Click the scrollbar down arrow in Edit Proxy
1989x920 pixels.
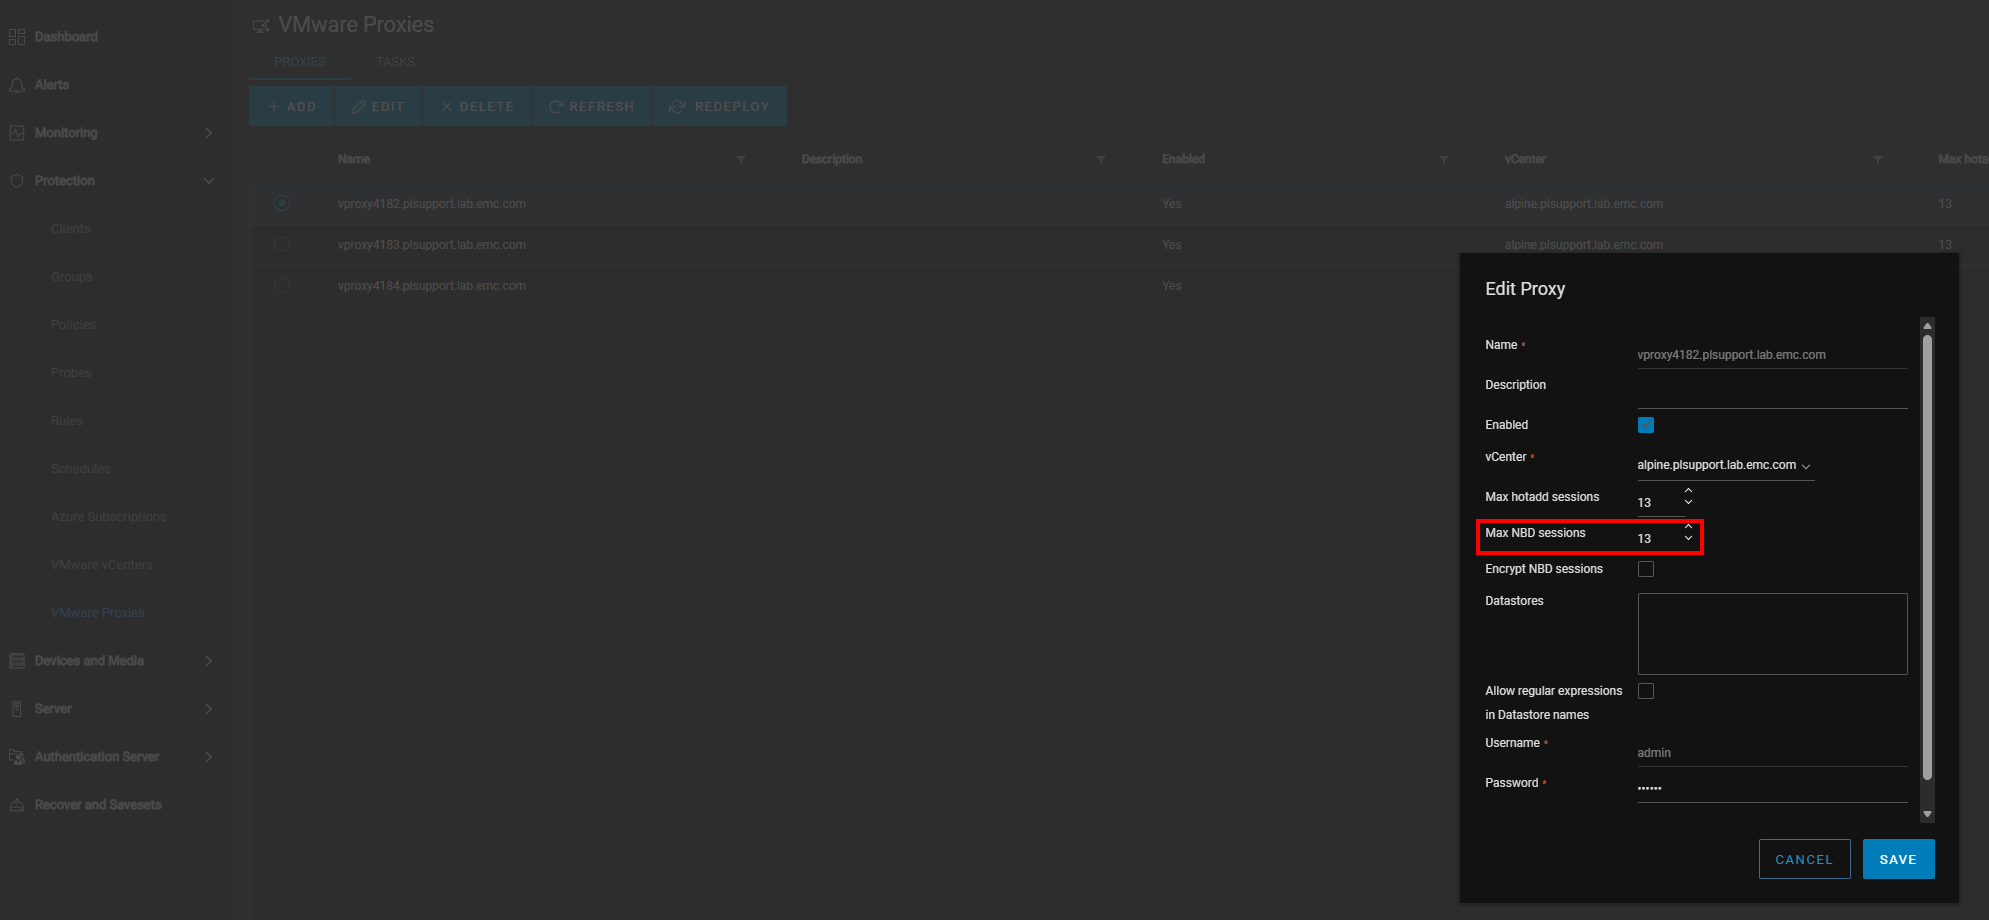(1927, 814)
